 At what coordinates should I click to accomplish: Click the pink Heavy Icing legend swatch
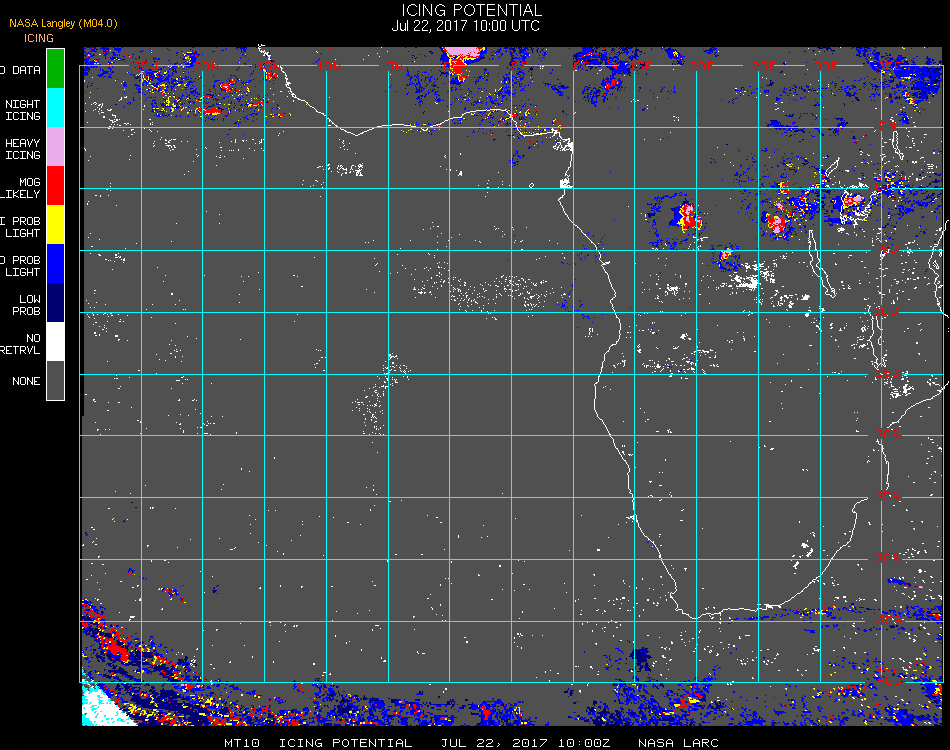55,147
